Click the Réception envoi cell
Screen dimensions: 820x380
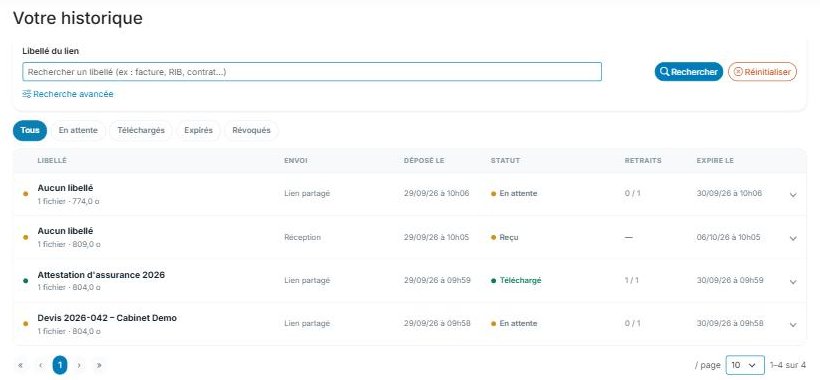tap(302, 237)
